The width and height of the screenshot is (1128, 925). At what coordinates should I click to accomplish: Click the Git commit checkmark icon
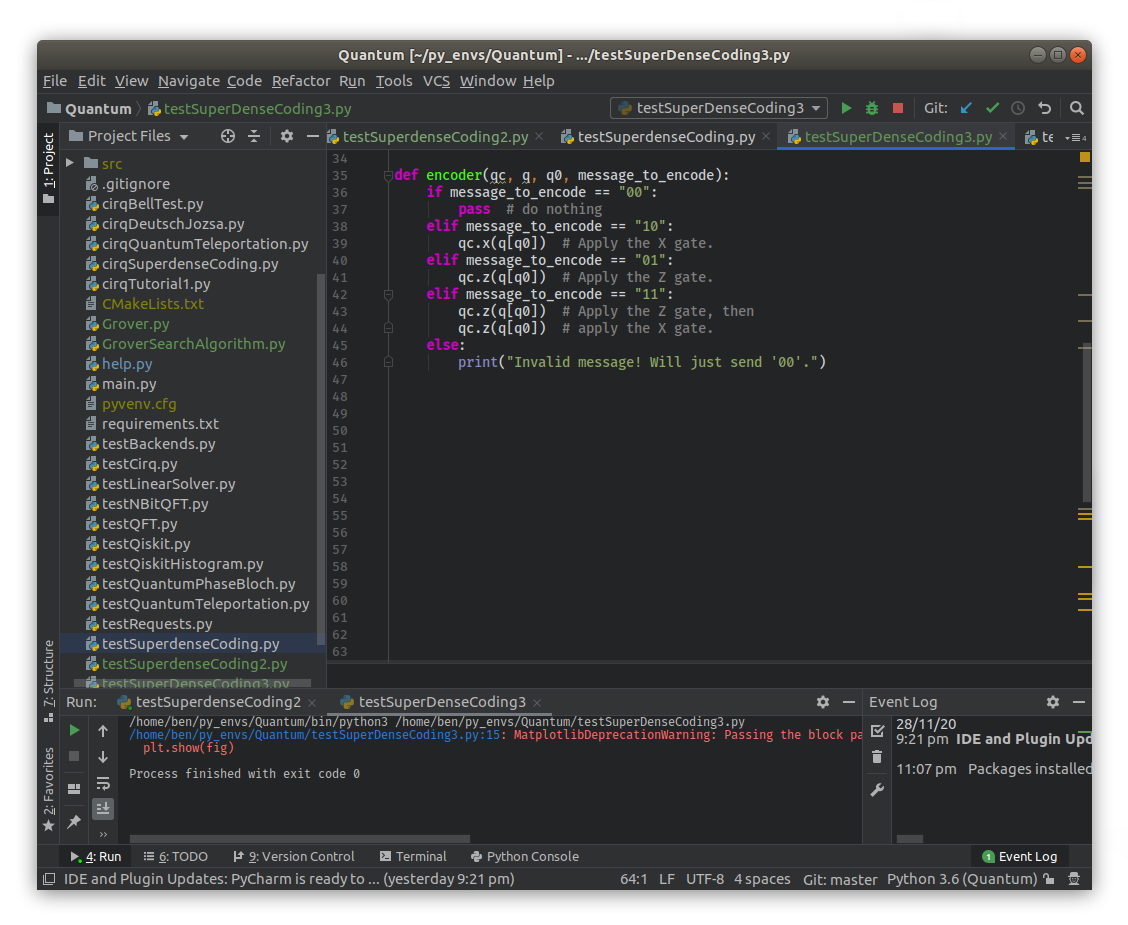(x=991, y=107)
